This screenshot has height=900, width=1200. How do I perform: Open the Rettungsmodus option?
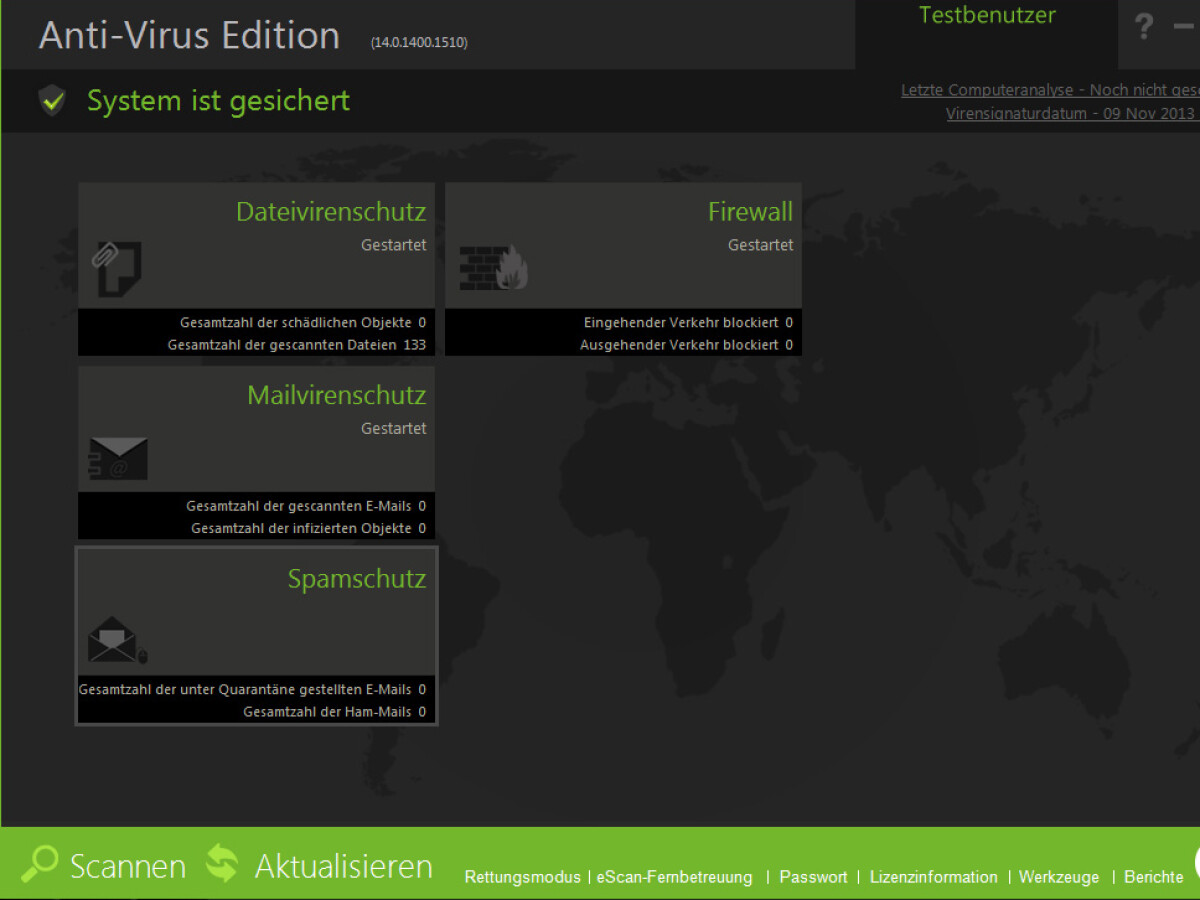522,877
